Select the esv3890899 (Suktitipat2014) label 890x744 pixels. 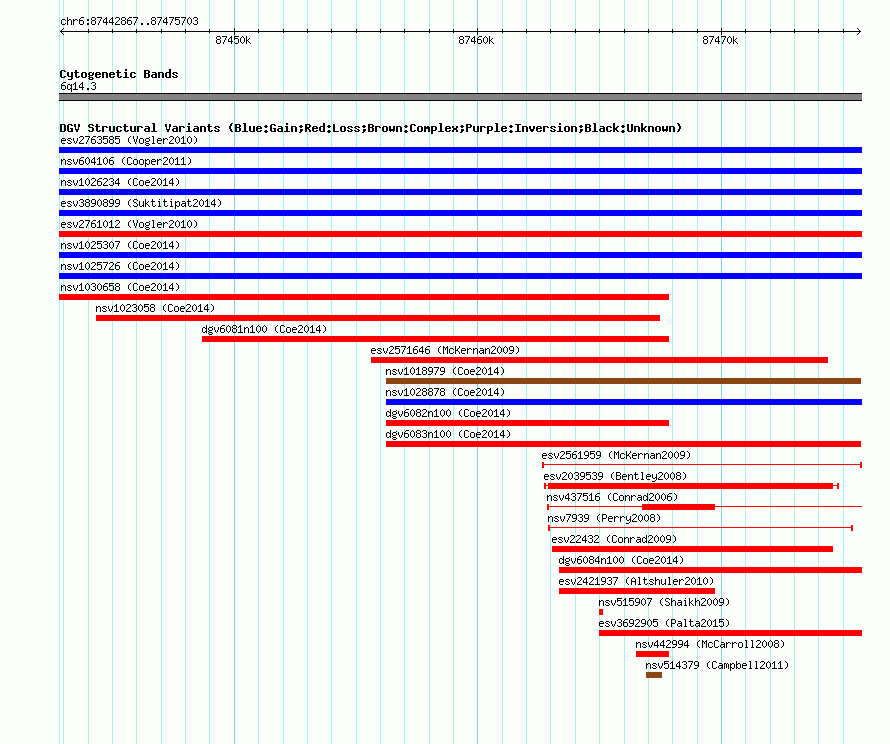(141, 203)
